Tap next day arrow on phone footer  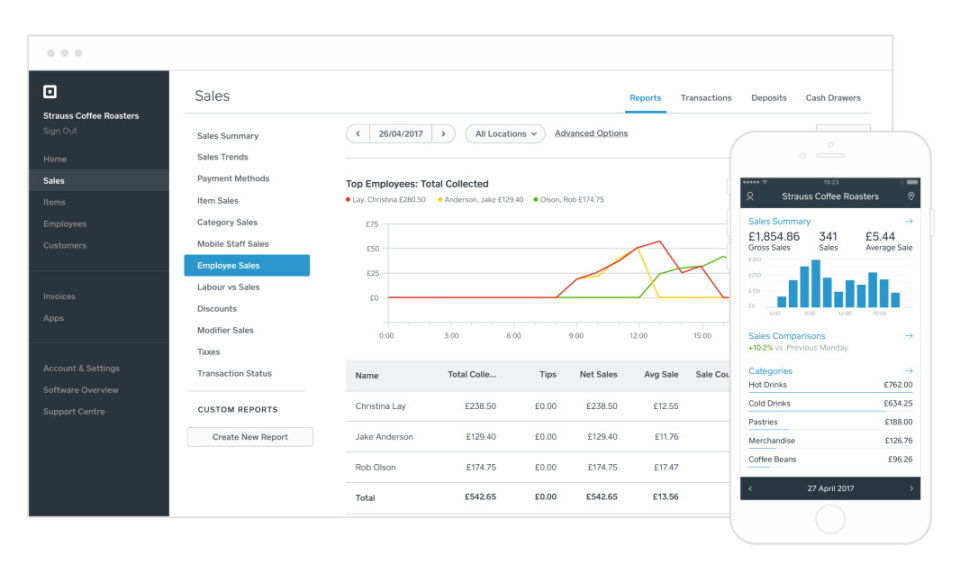click(911, 488)
